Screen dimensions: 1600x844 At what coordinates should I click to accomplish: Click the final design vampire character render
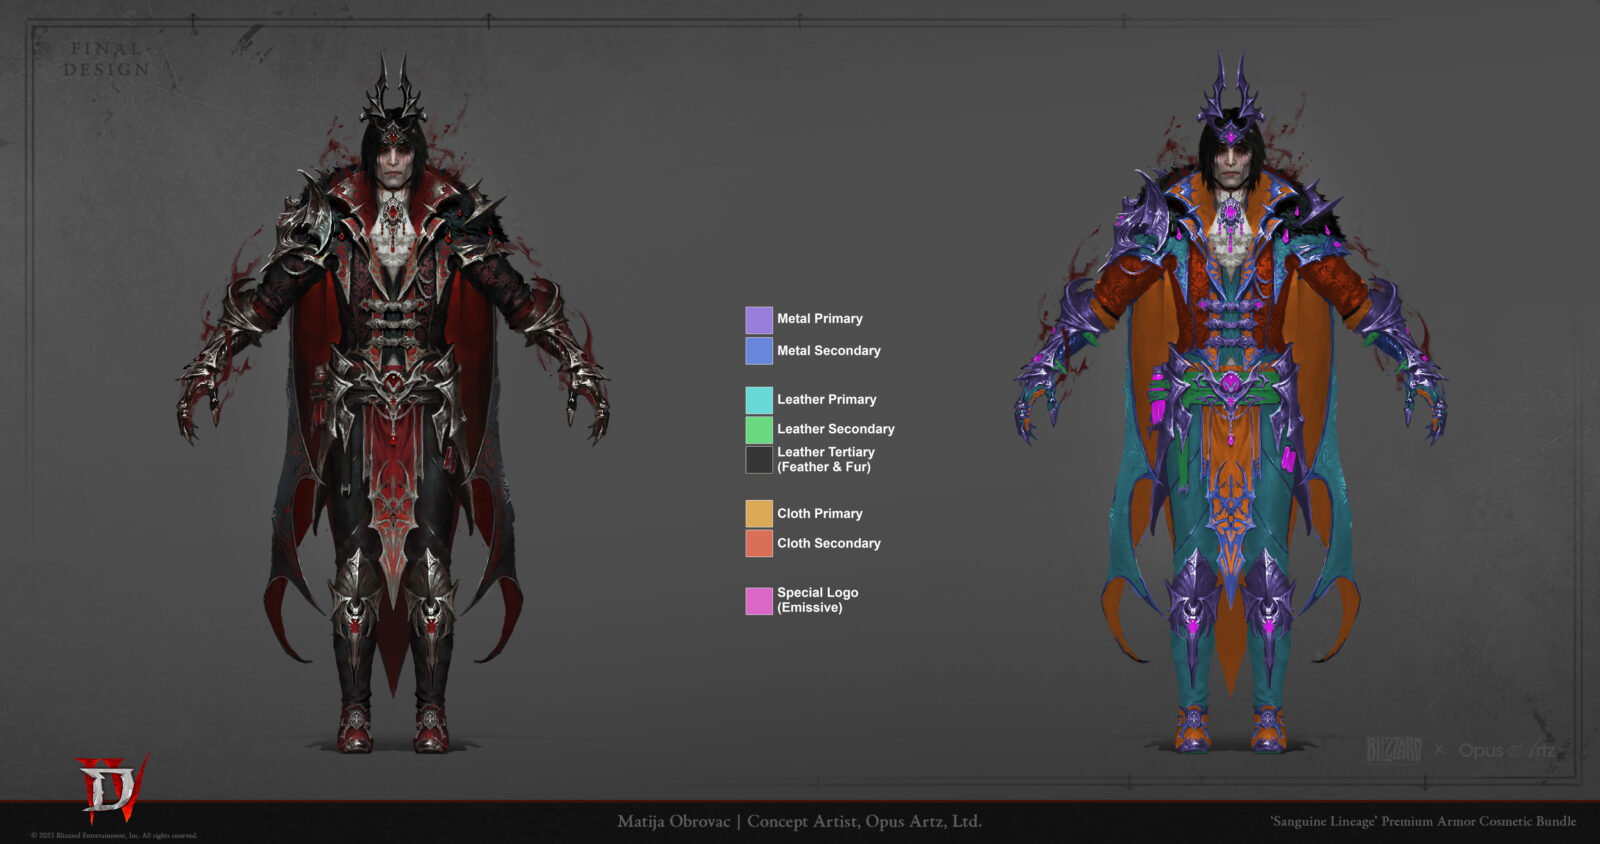pyautogui.click(x=393, y=400)
